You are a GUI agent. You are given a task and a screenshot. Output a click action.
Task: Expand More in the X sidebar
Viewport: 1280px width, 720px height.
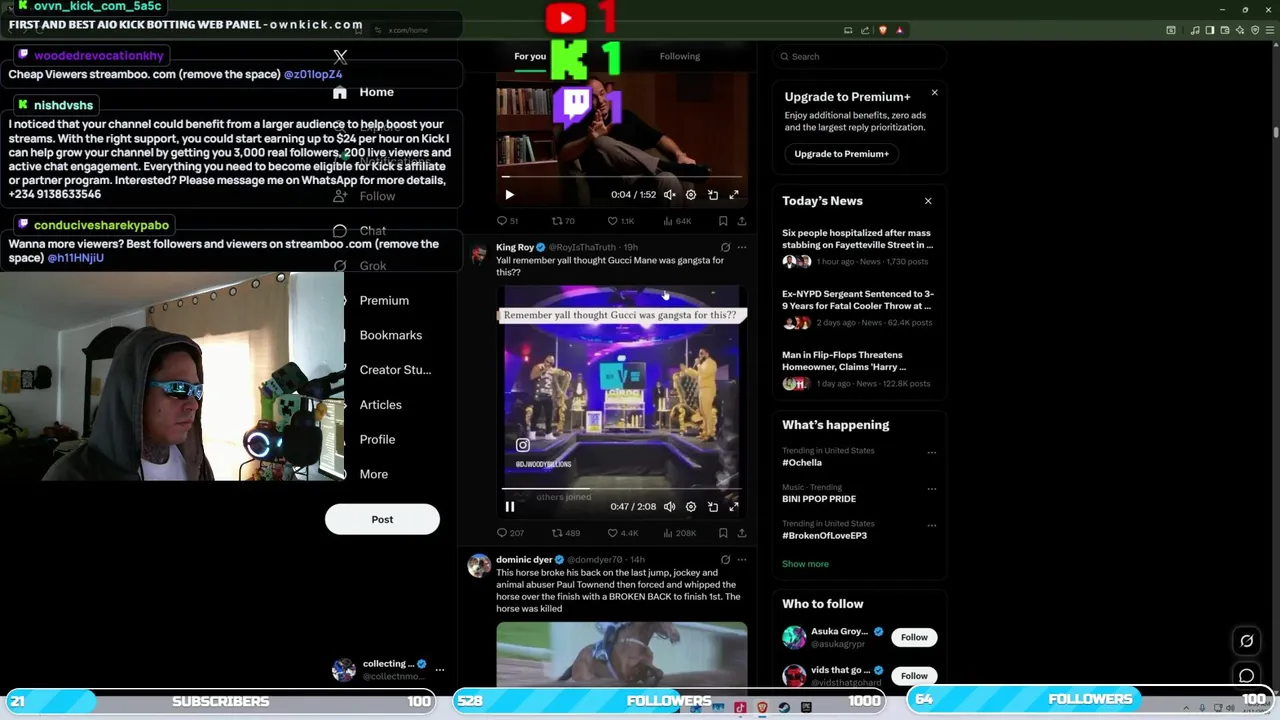click(374, 475)
